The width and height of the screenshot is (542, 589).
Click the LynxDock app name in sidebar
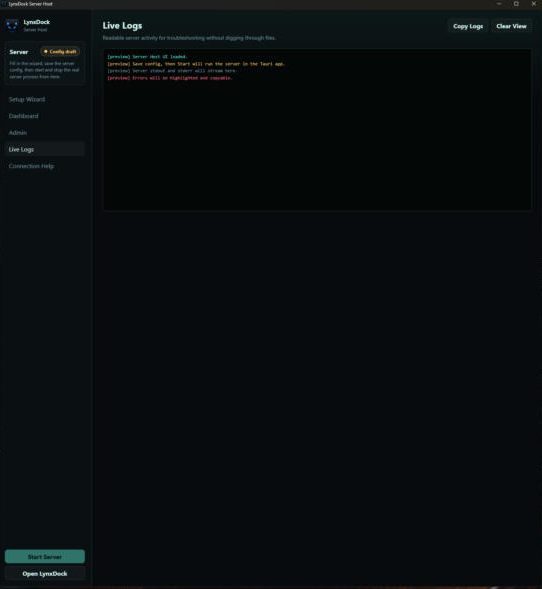click(36, 22)
